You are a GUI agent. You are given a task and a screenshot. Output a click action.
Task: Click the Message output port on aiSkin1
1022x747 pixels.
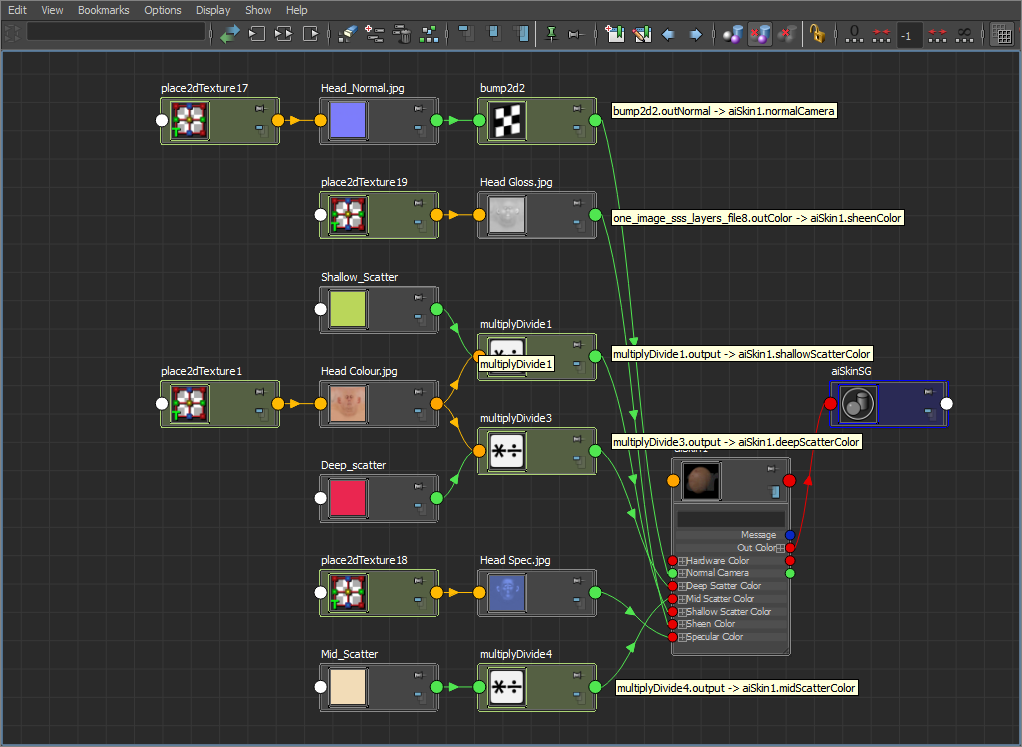790,535
